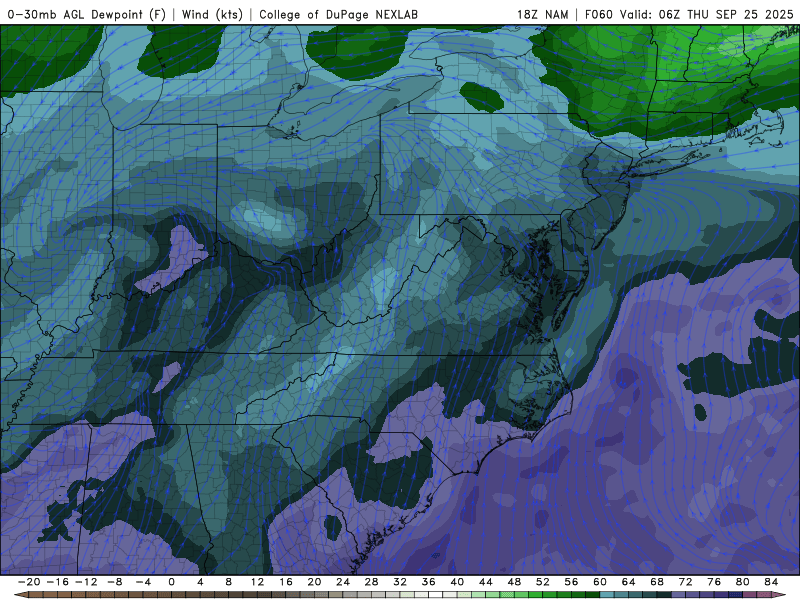Screen dimensions: 800x600
Task: Select the '-16' scale tick label
Action: pos(58,582)
